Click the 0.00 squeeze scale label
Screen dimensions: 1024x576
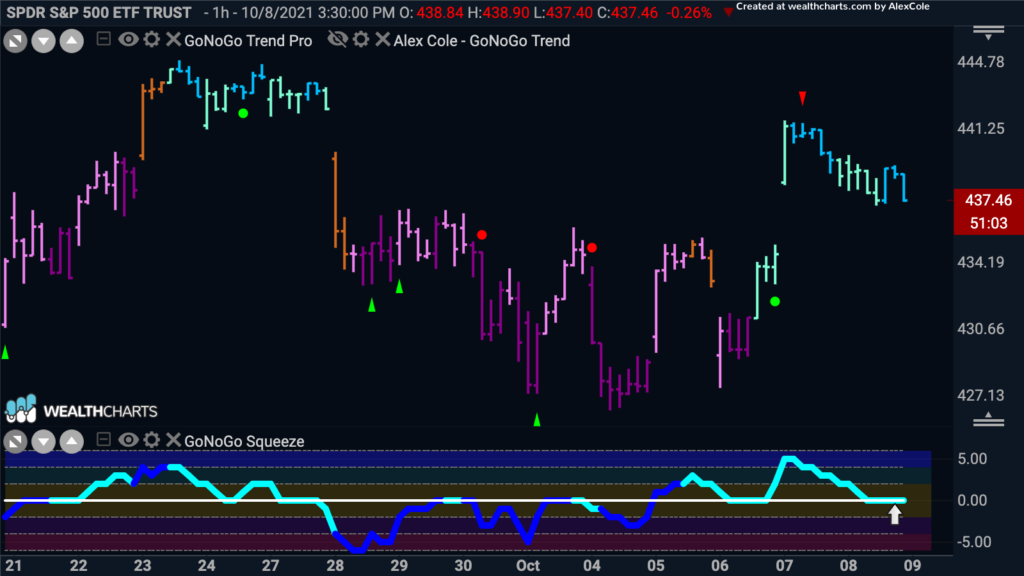972,500
